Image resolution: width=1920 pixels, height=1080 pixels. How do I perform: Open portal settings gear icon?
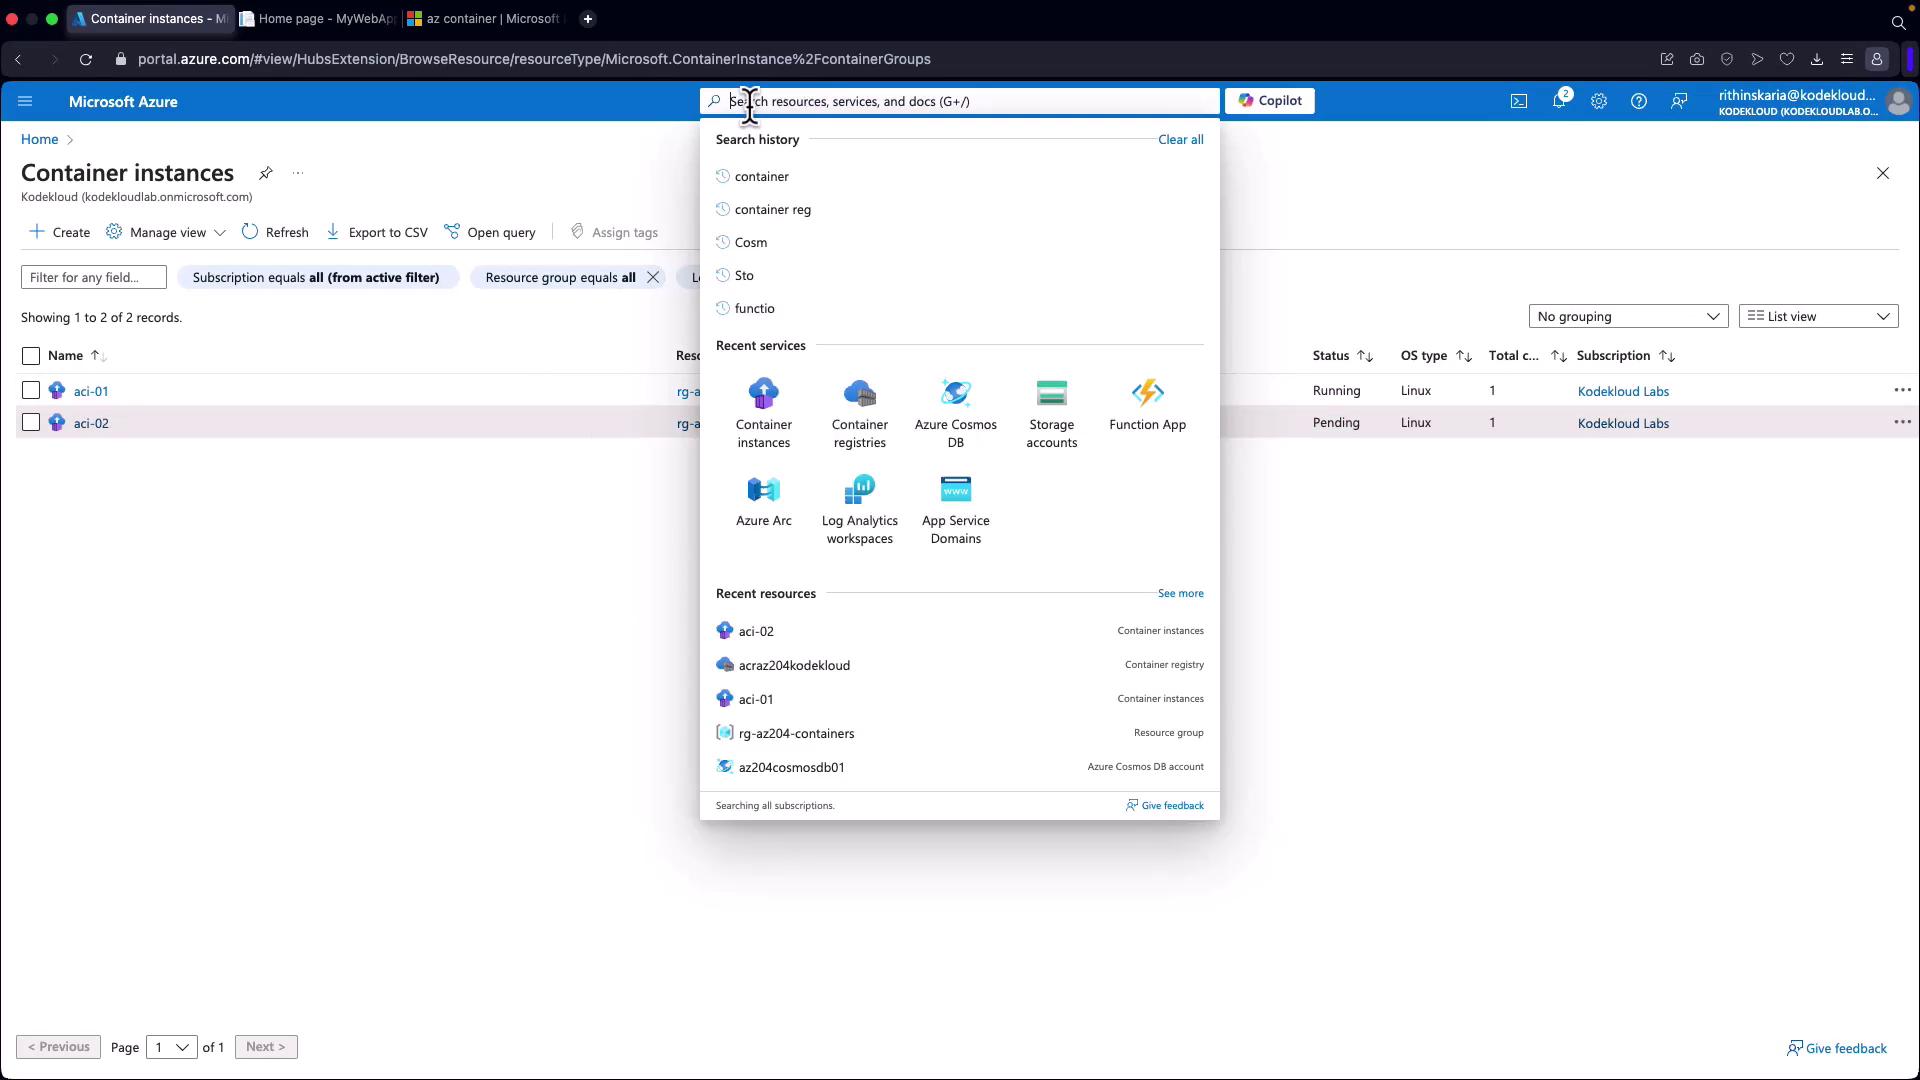[x=1598, y=101]
